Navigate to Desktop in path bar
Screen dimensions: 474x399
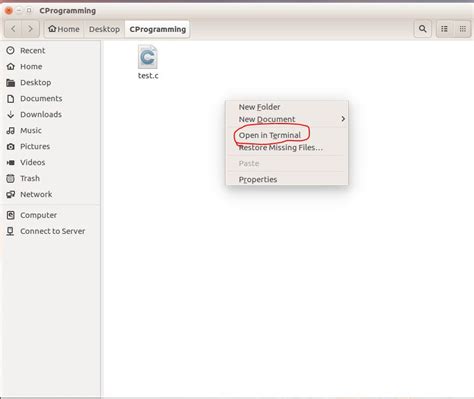pos(104,29)
